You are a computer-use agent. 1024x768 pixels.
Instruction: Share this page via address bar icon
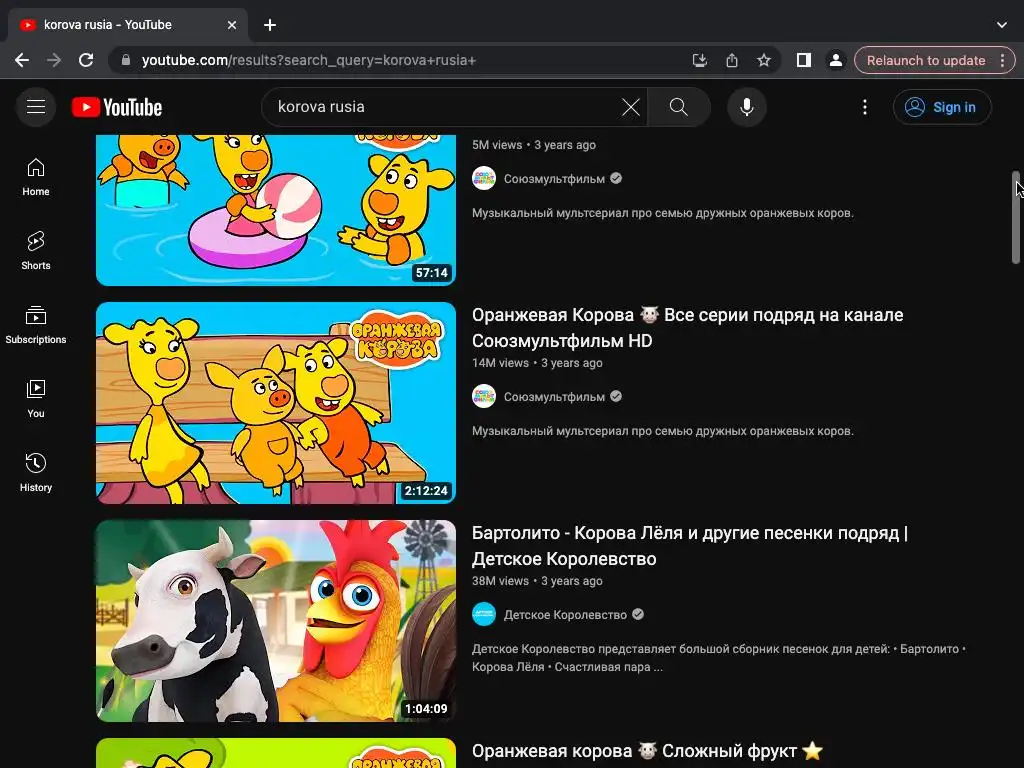[x=731, y=60]
